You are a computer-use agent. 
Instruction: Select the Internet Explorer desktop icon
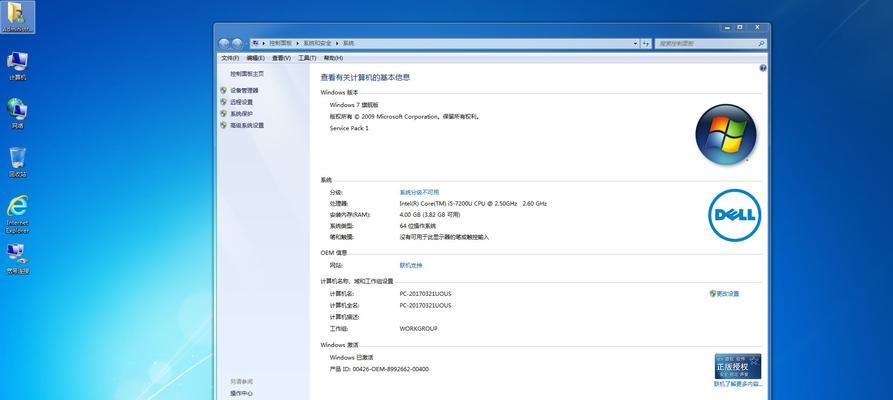[x=17, y=214]
